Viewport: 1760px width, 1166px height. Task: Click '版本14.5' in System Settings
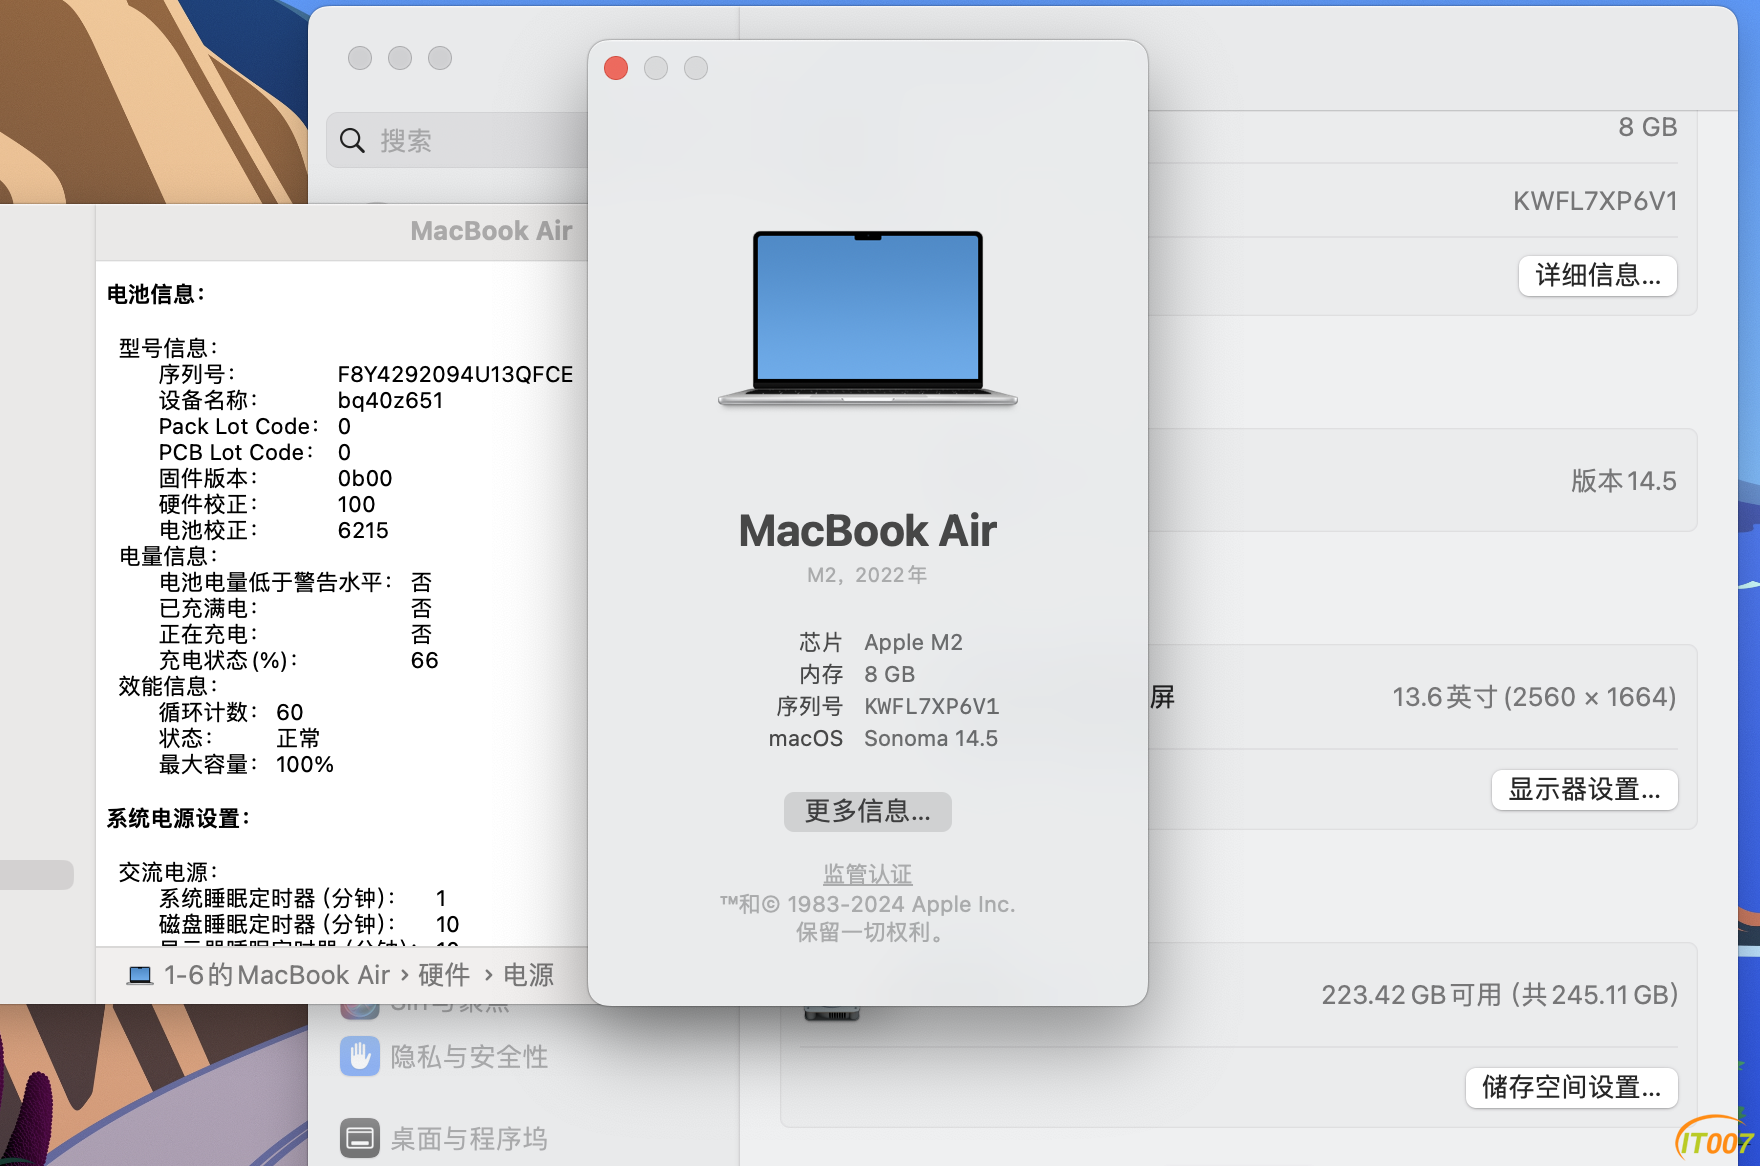pyautogui.click(x=1624, y=481)
